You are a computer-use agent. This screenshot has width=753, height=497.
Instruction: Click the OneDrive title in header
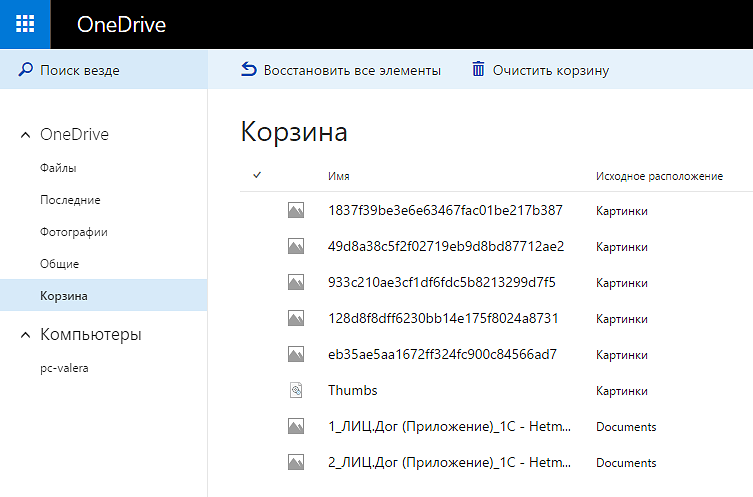coord(121,24)
